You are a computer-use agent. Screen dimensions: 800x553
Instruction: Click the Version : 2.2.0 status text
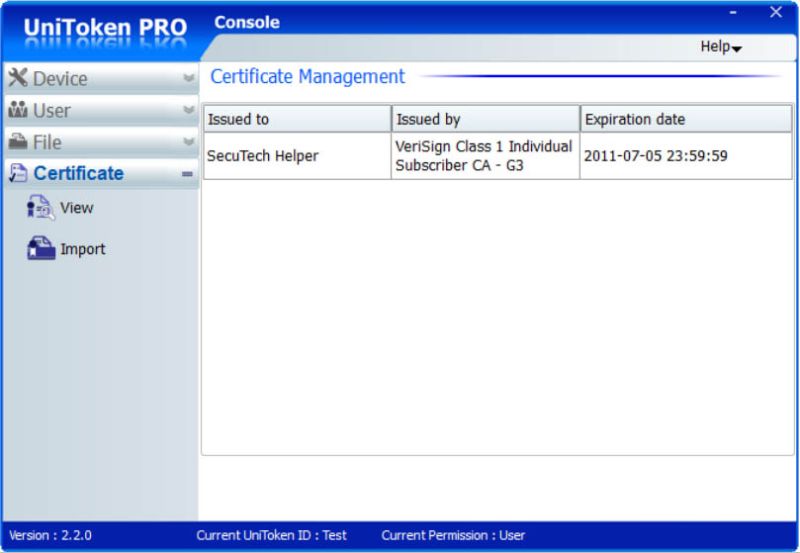(x=50, y=535)
